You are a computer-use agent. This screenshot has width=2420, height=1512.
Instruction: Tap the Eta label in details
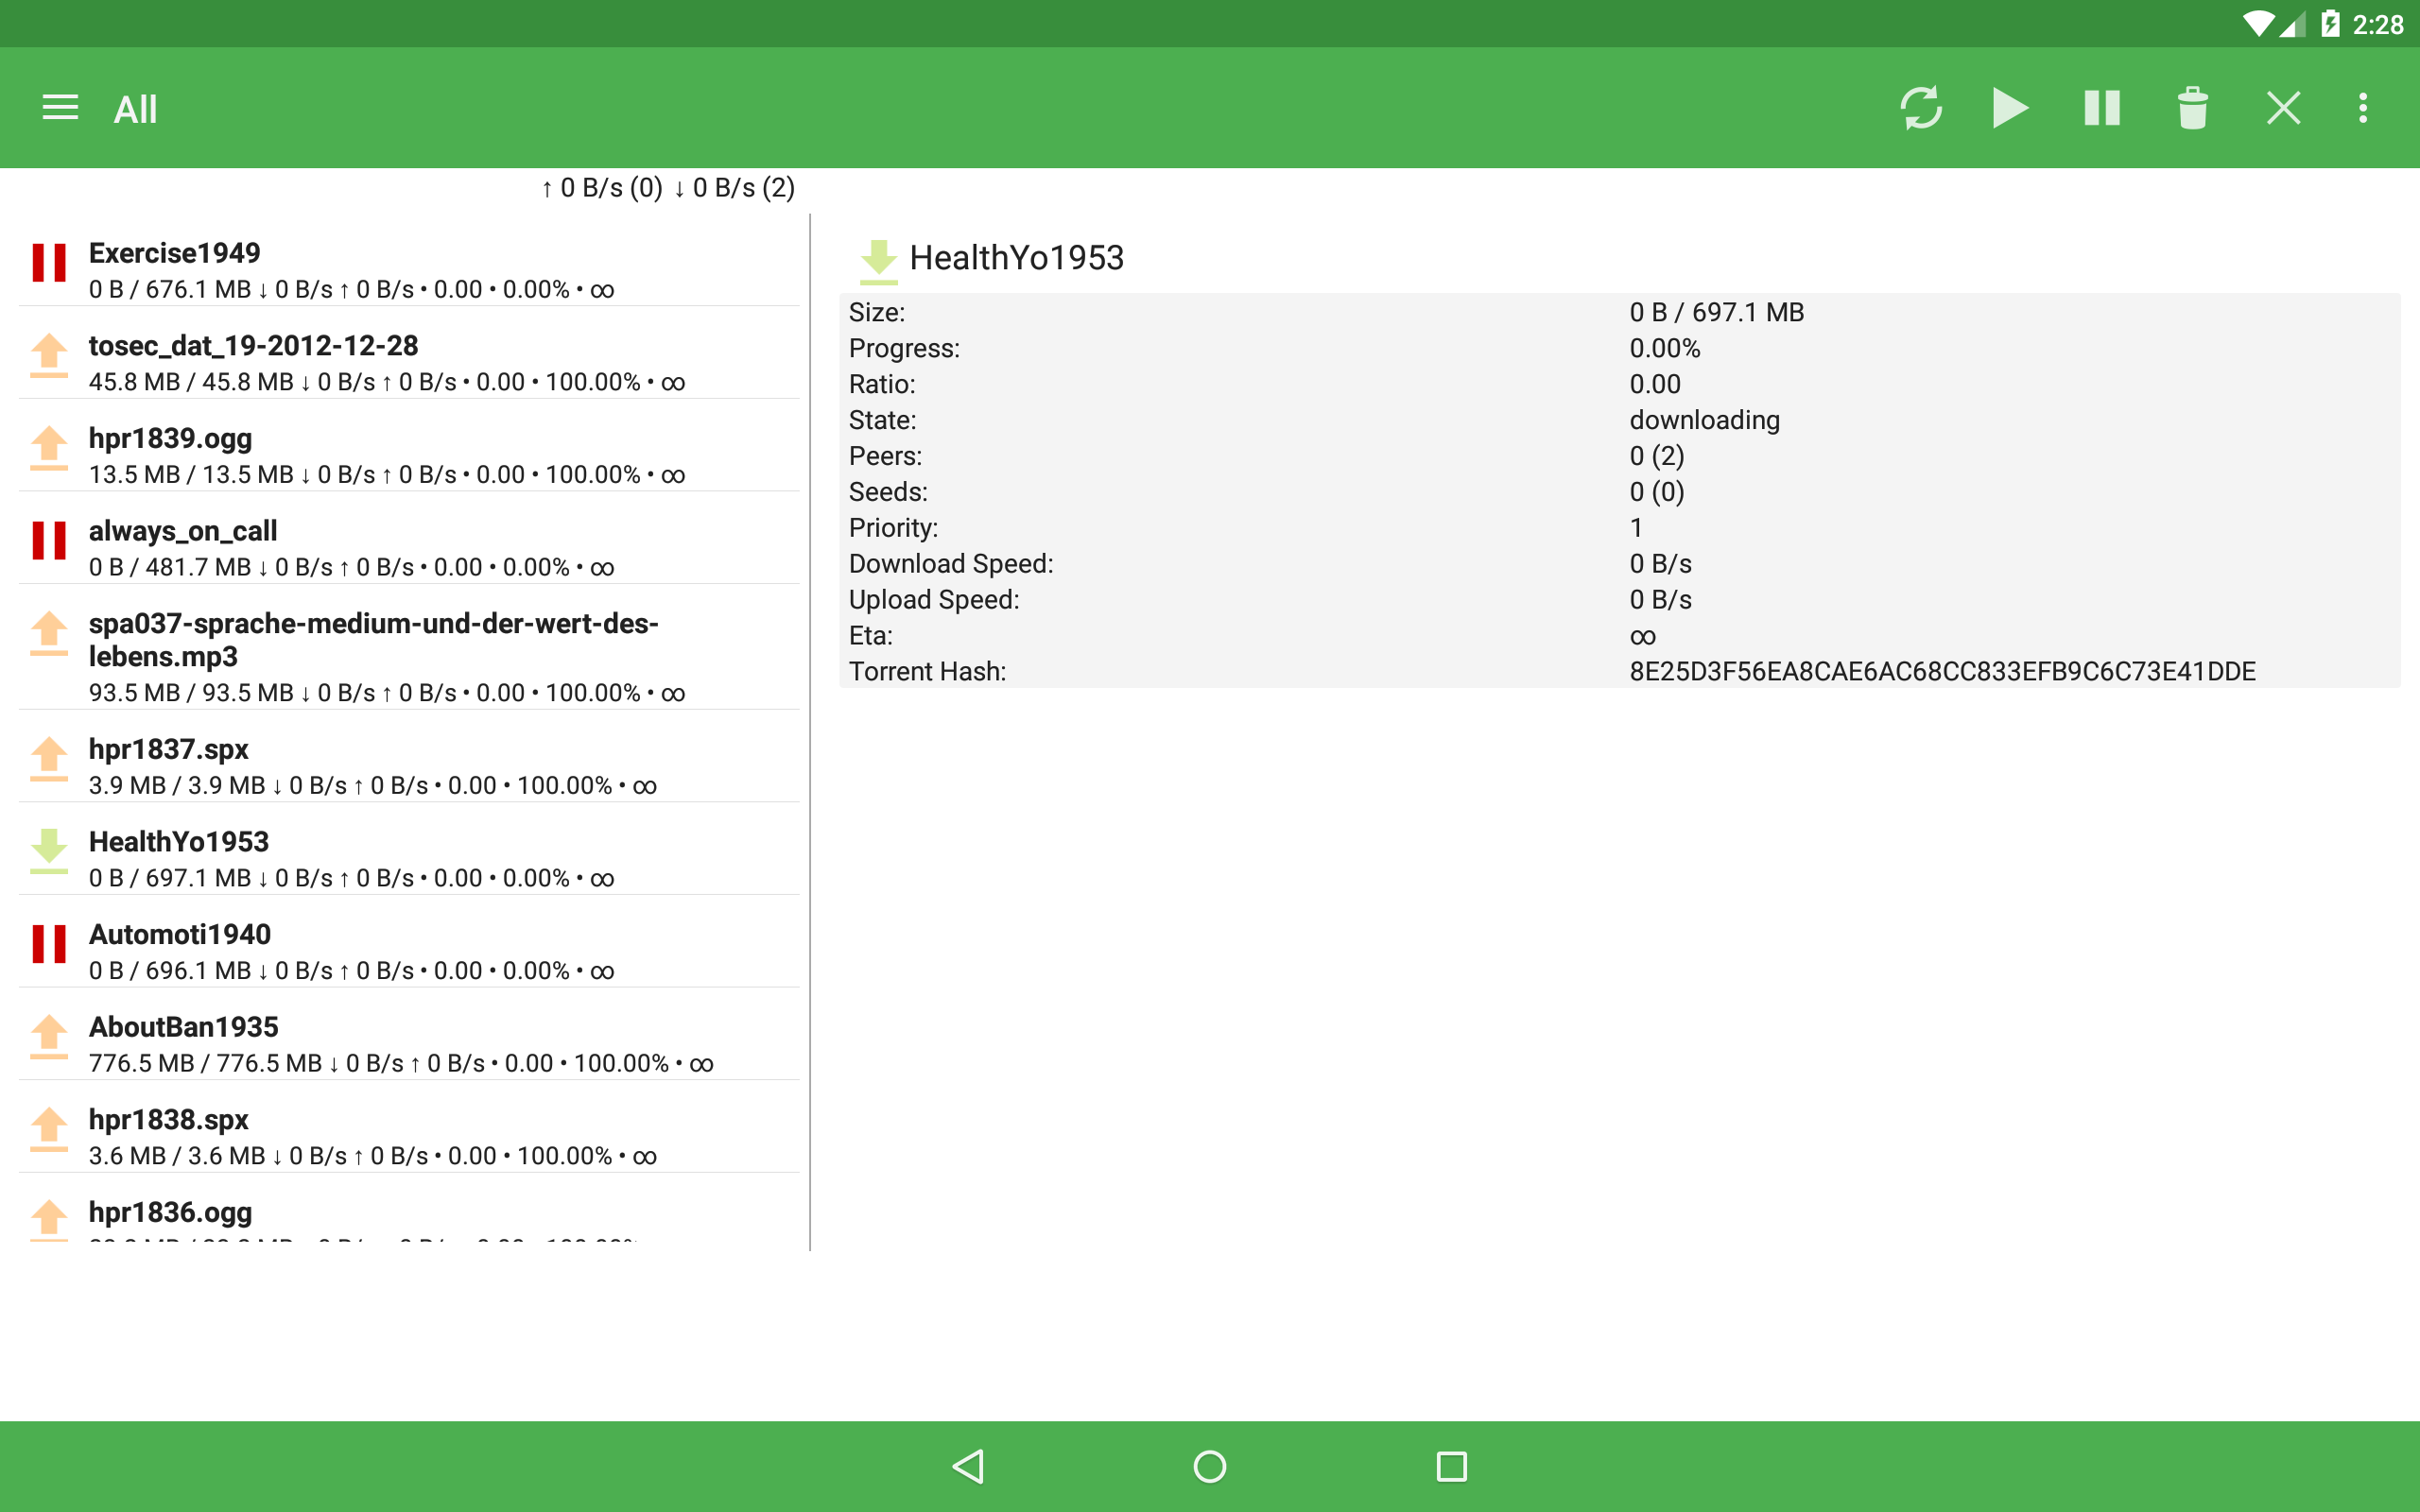tap(870, 636)
